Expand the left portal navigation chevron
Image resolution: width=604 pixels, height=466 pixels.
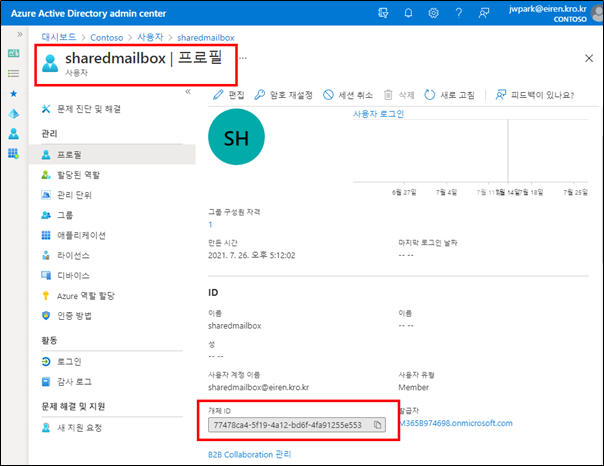tap(19, 34)
